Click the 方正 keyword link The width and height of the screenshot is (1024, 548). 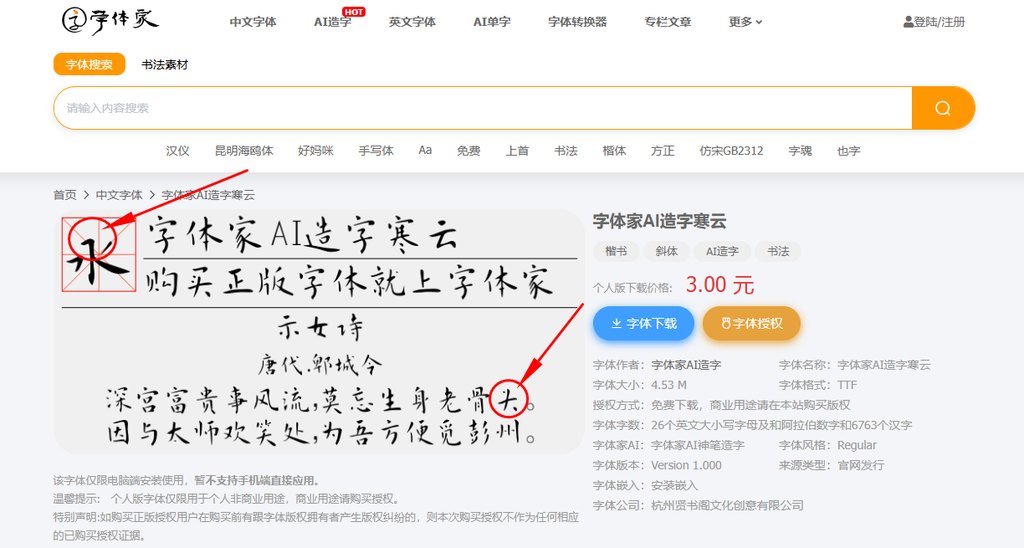tap(662, 151)
